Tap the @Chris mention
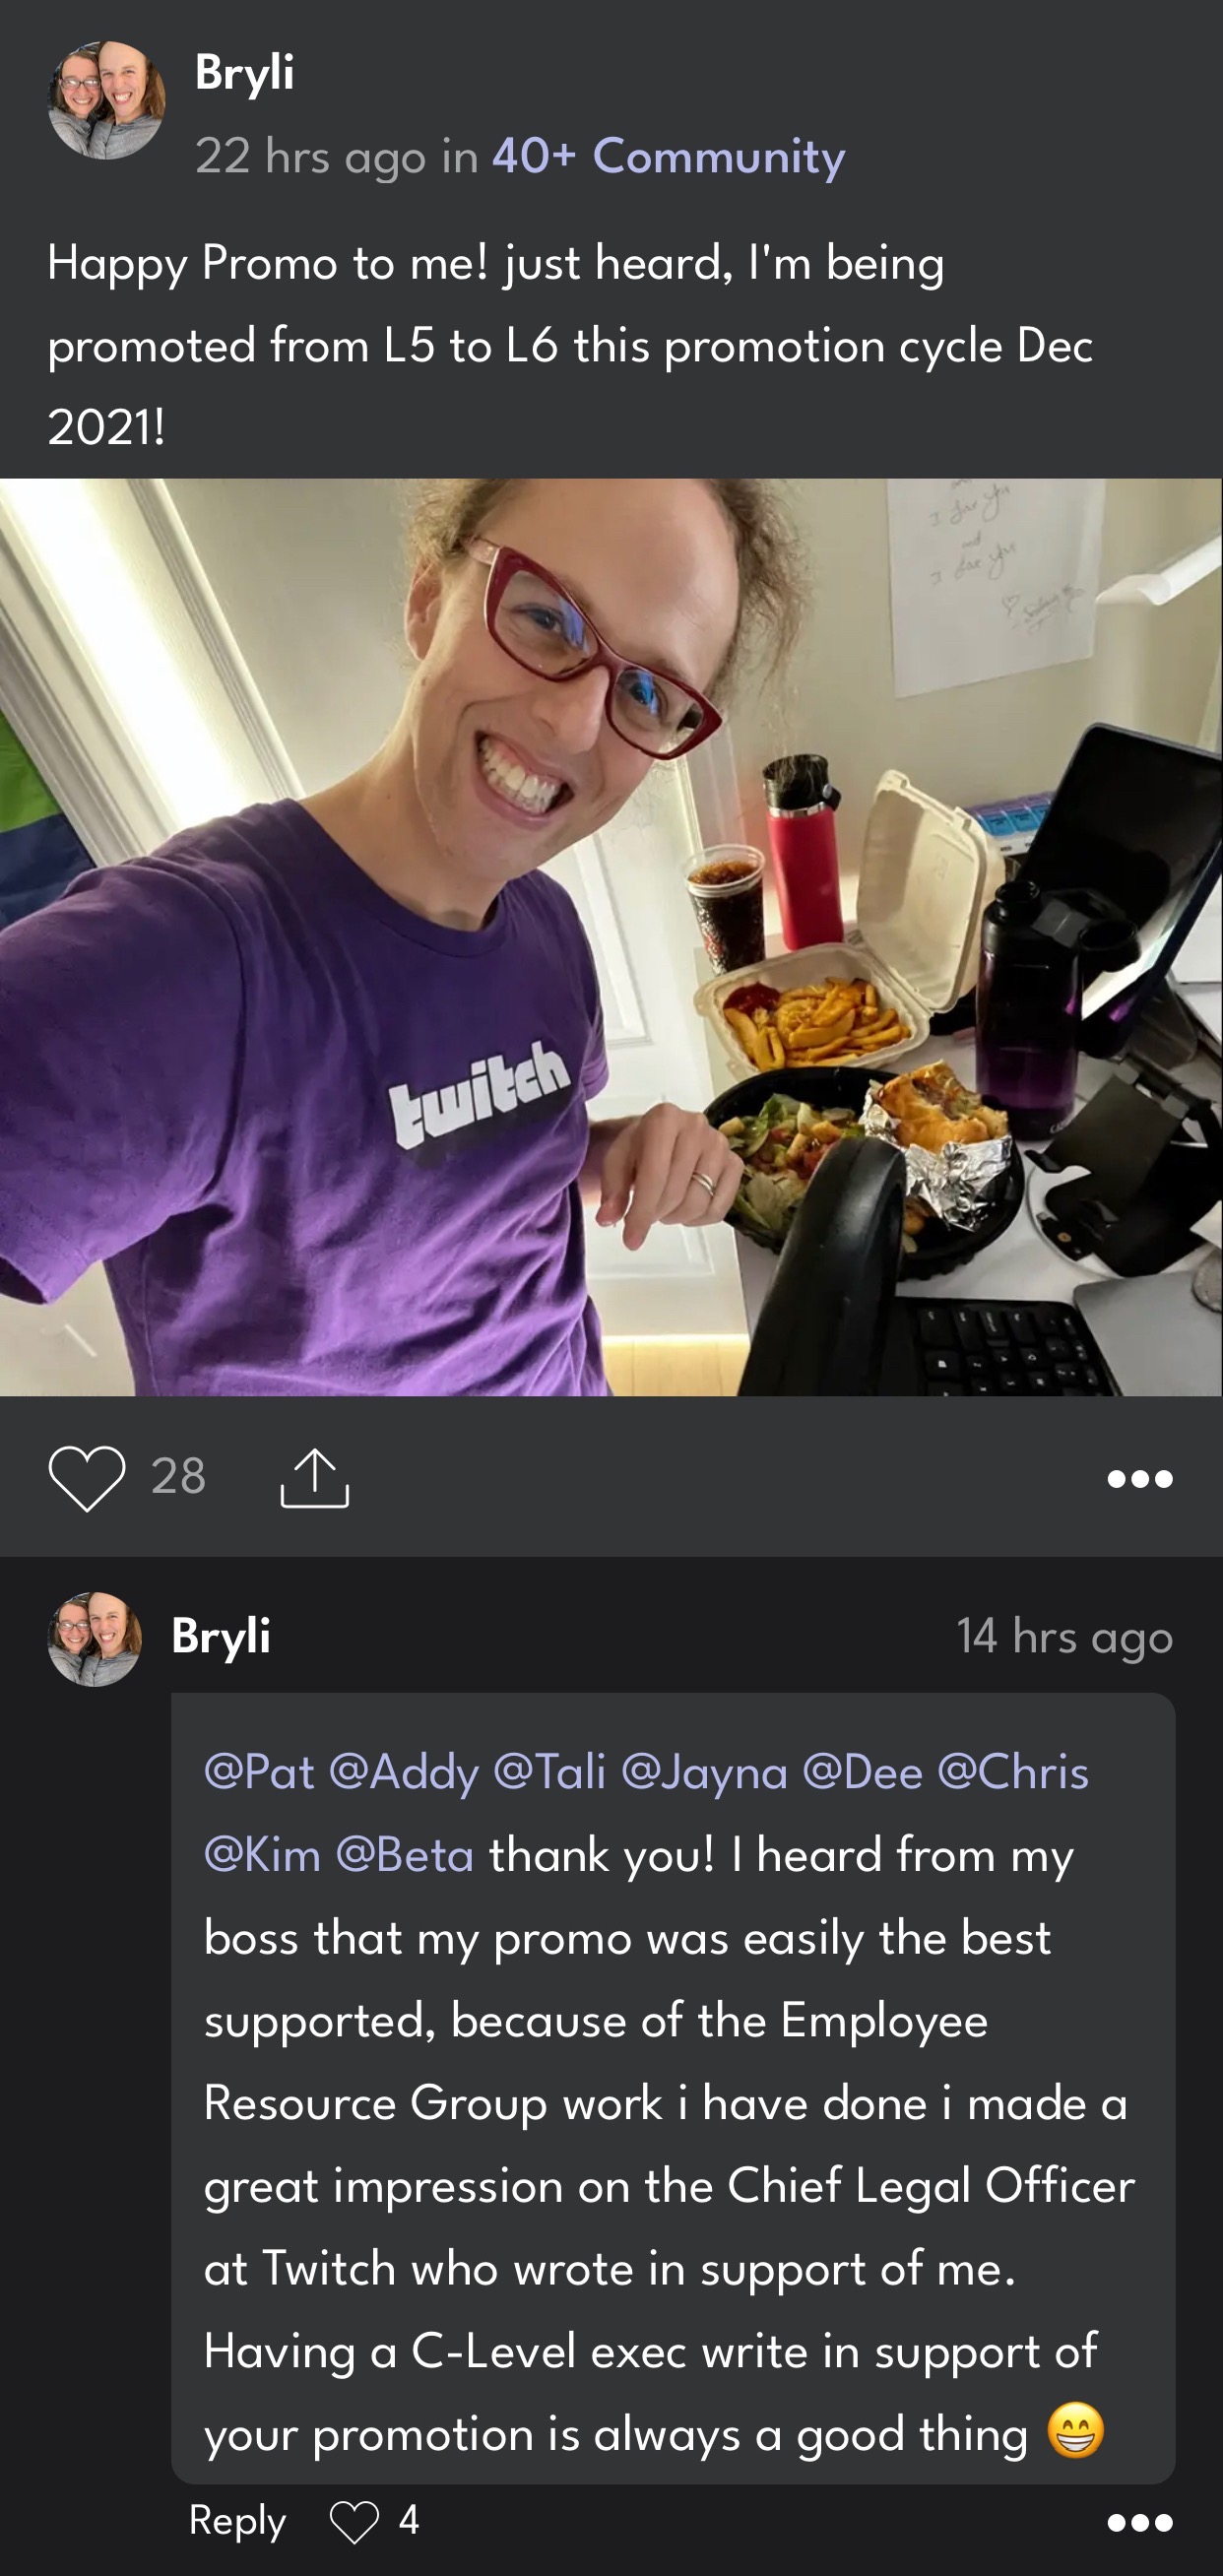Screen dimensions: 1223x2576 (1012, 1772)
